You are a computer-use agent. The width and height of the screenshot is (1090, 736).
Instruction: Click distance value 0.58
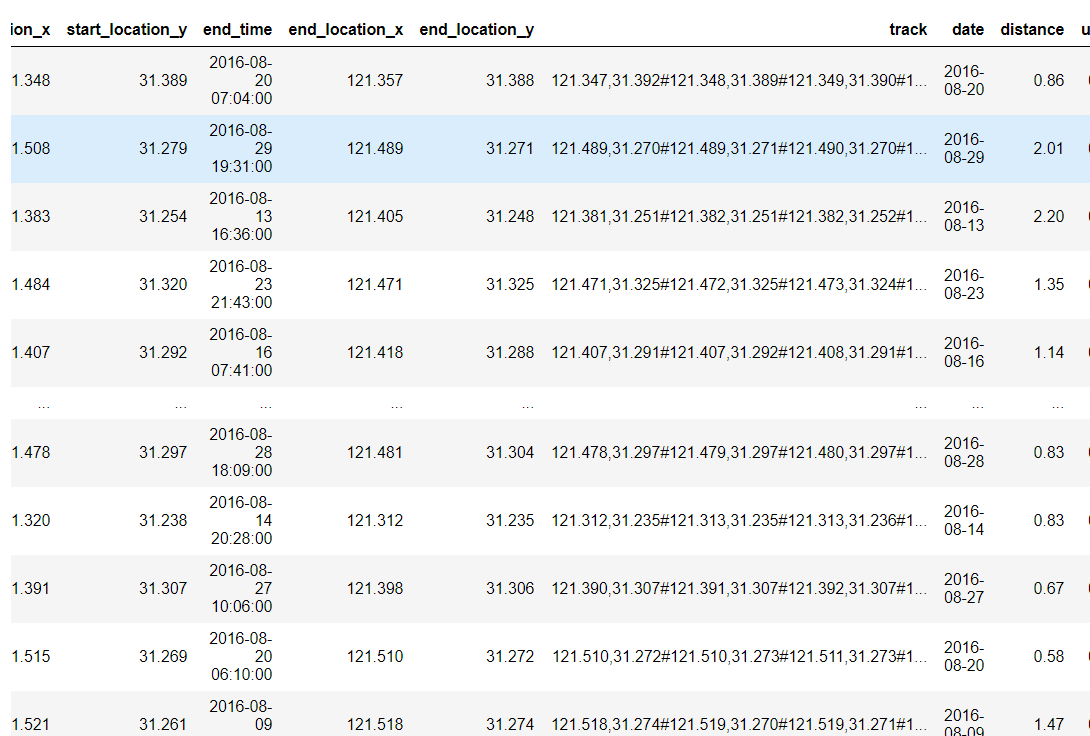coord(1048,657)
